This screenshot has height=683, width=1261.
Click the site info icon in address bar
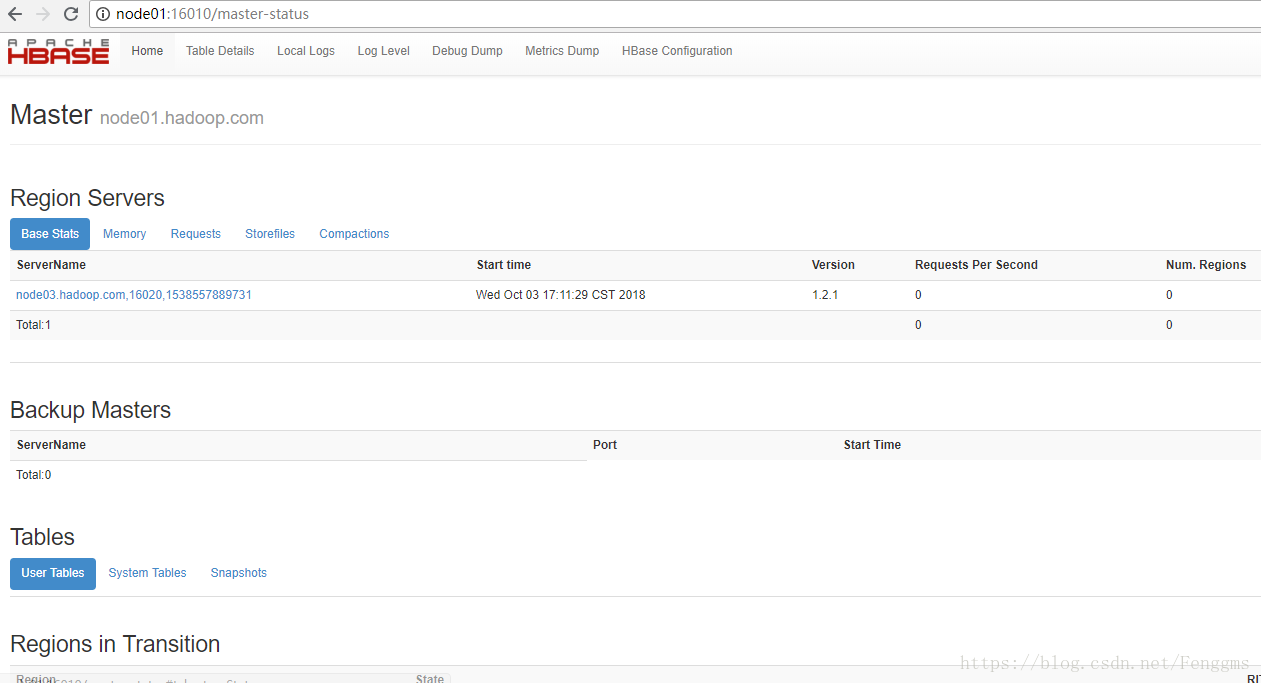point(103,14)
